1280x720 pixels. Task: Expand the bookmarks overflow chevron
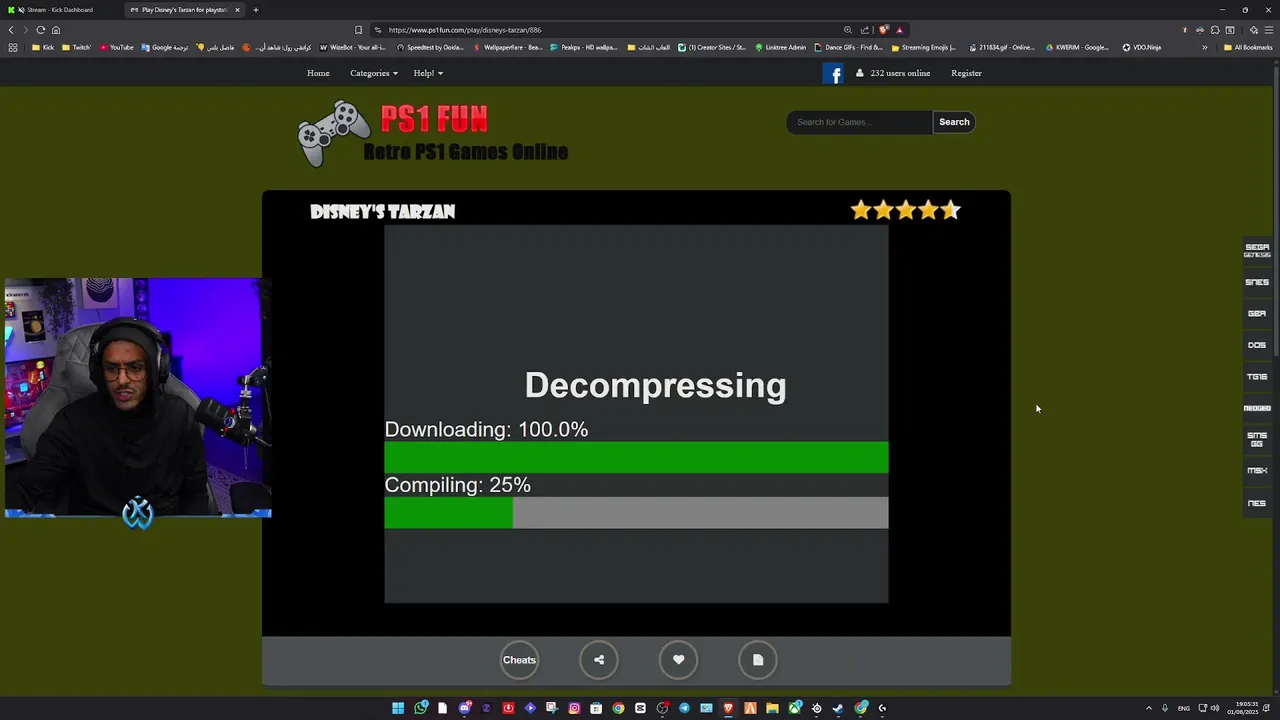1204,47
